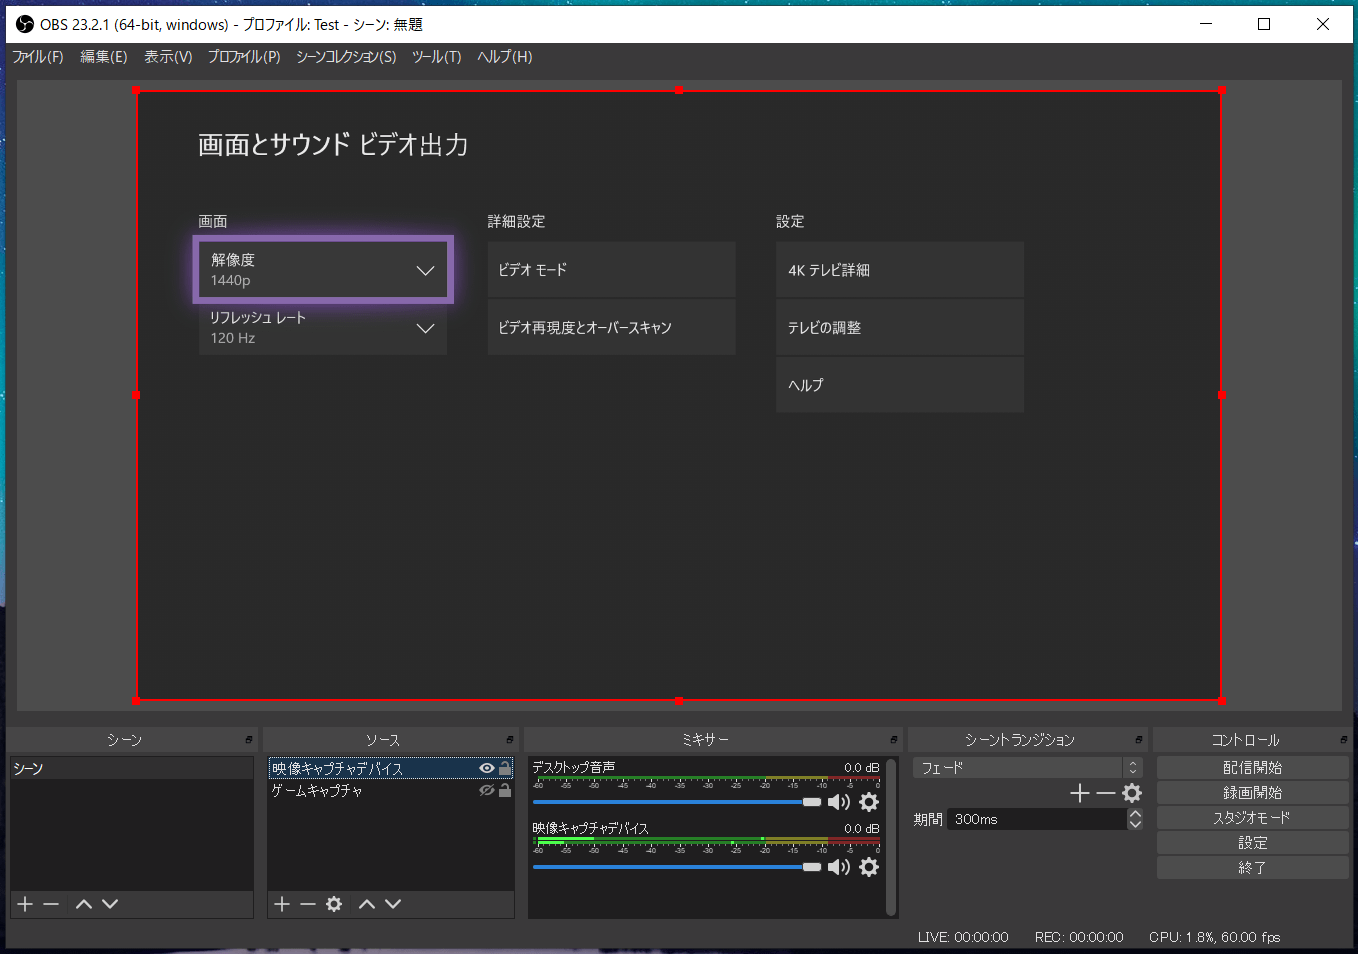Click the top-center red resize handle in preview
The height and width of the screenshot is (954, 1358).
pos(680,90)
